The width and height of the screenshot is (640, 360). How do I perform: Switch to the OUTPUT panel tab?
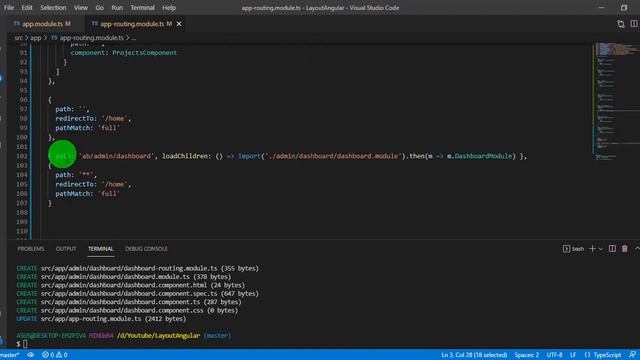(66, 249)
